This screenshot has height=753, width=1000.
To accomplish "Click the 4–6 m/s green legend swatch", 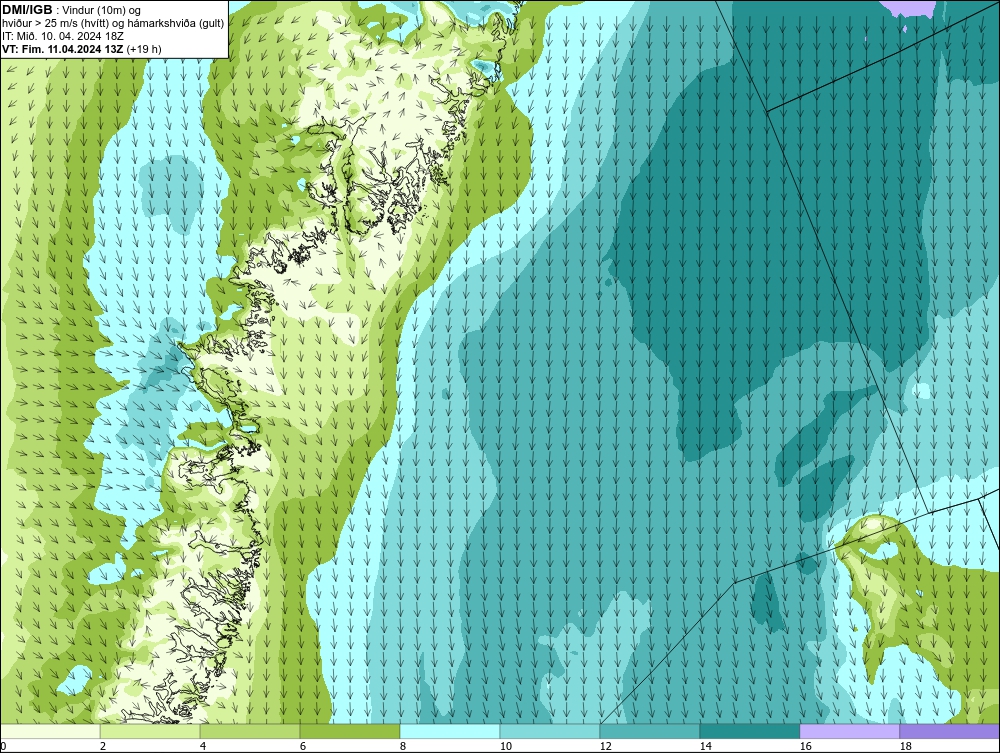I will [250, 731].
